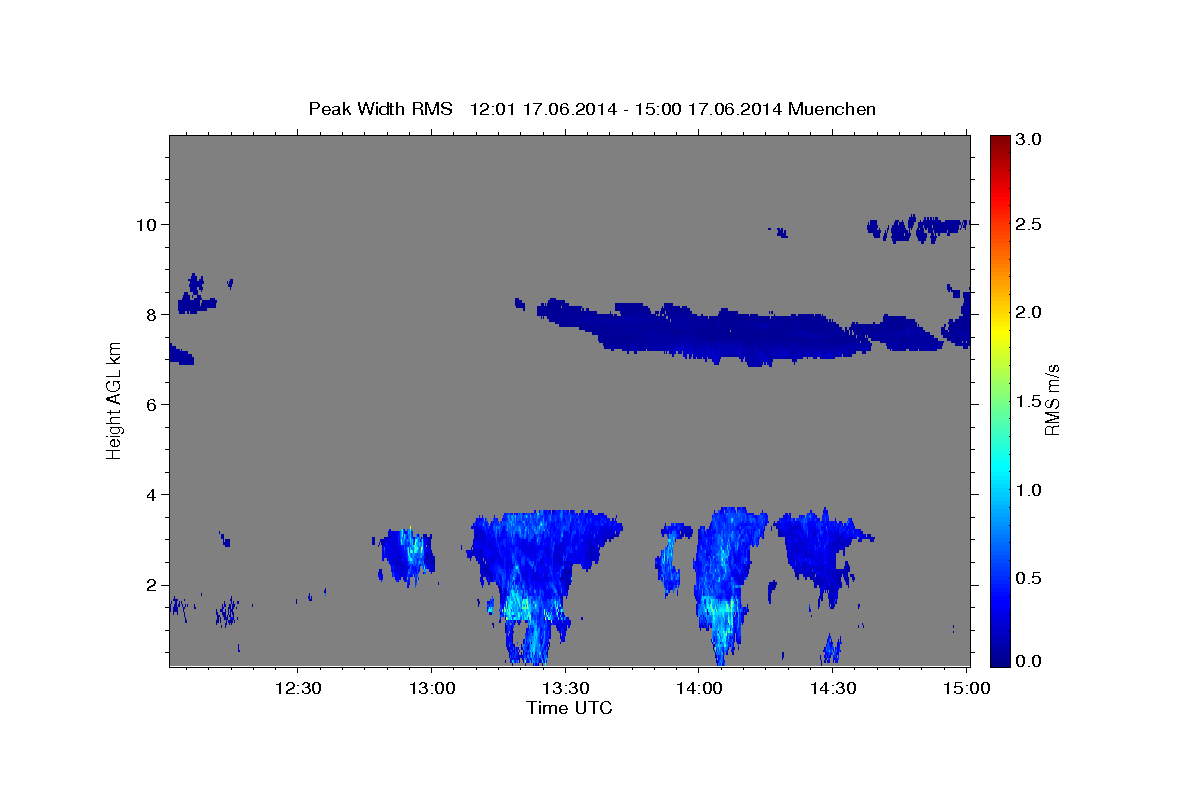This screenshot has width=1200, height=800.
Task: Click the colorbar value 2.0
Action: [x=1029, y=312]
